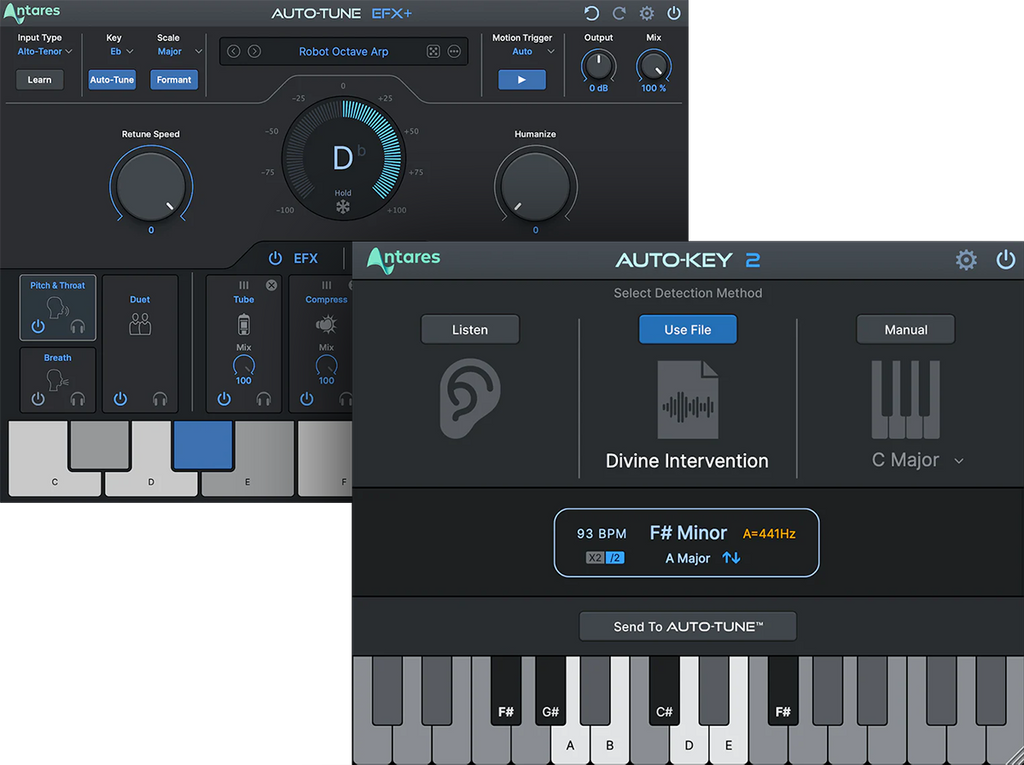Redo the last change in Auto-Tune EFX+
The height and width of the screenshot is (765, 1024).
point(619,13)
